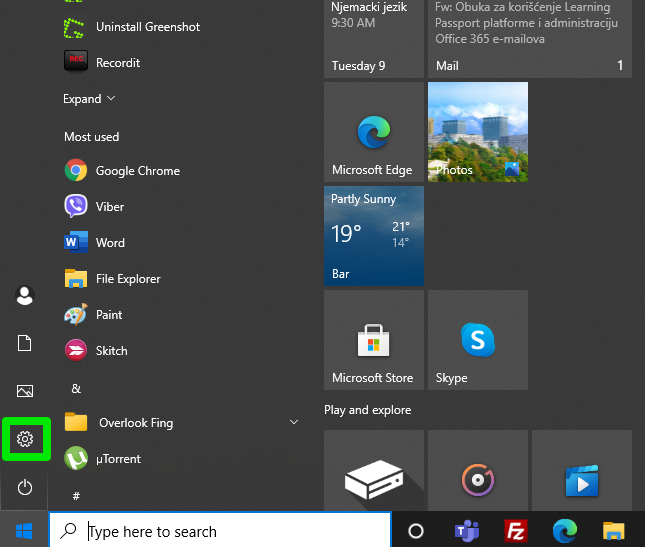Open the Mail tile

pos(530,39)
